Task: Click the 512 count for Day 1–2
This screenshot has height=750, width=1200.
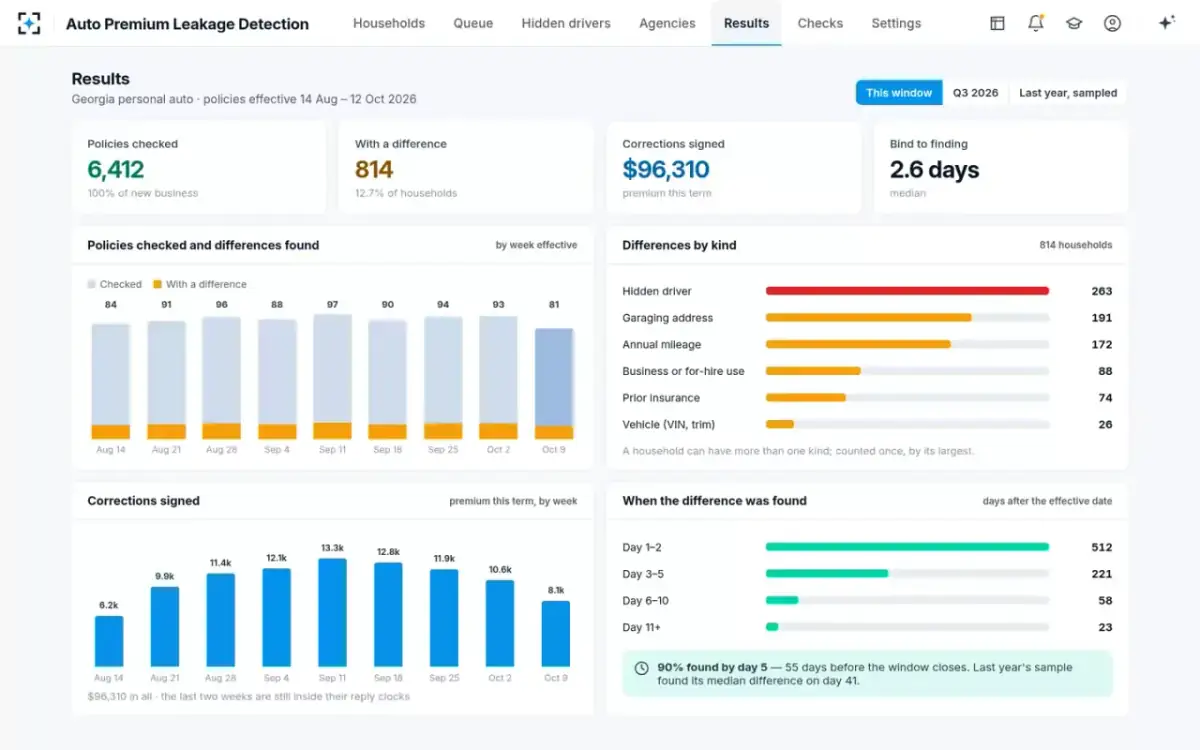Action: point(1101,547)
